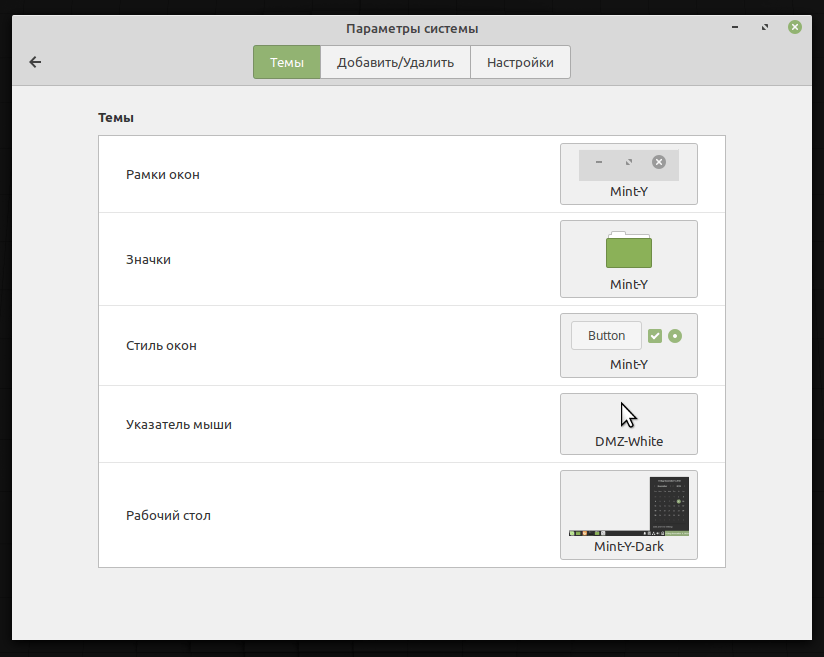Click the green folder icon preview
824x657 pixels.
point(629,250)
